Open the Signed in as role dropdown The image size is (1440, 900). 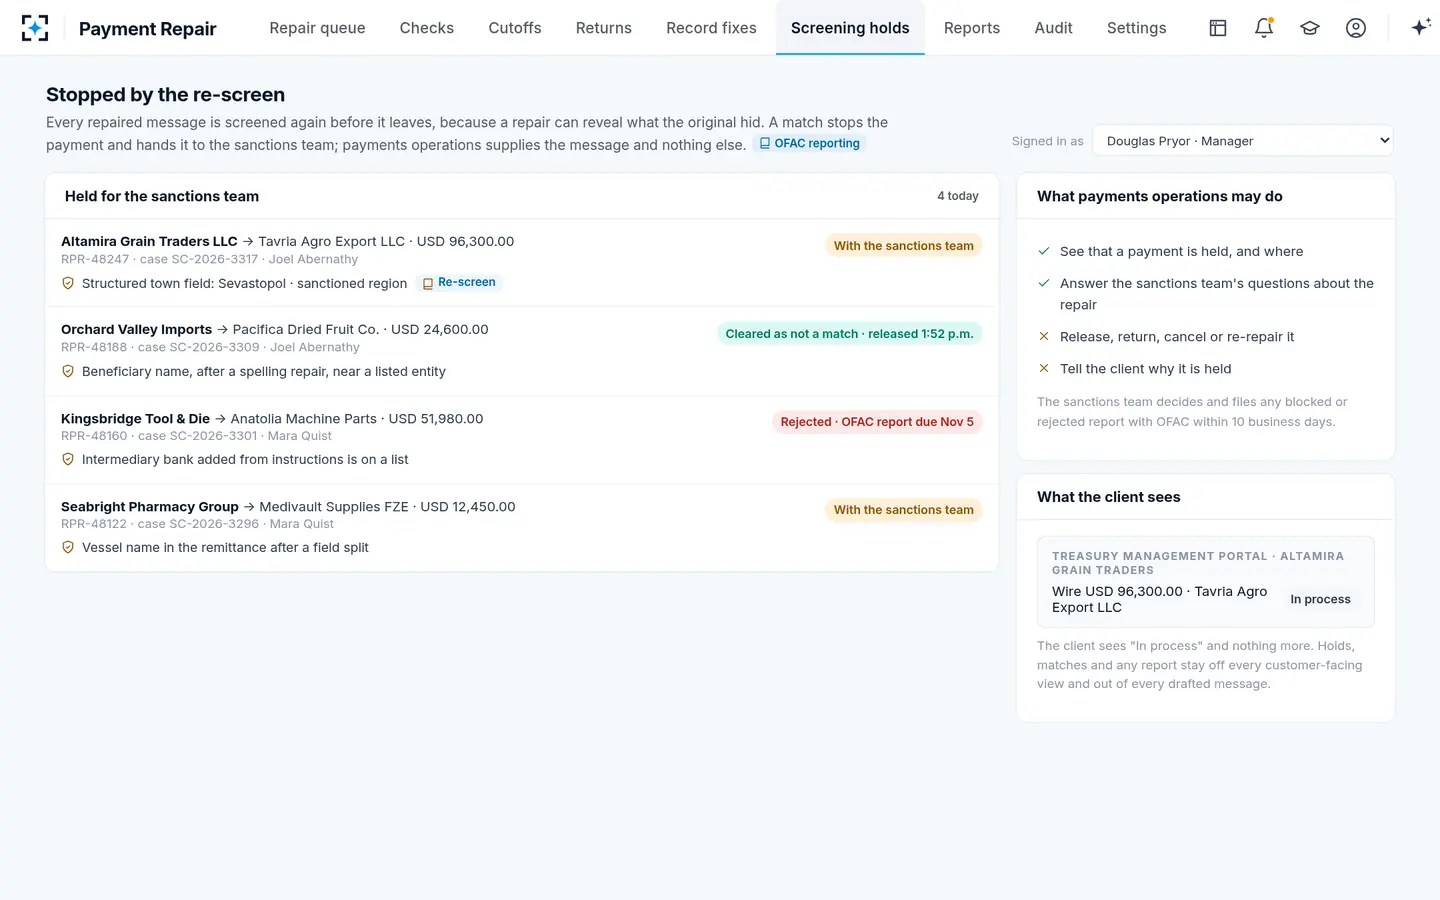(1243, 141)
